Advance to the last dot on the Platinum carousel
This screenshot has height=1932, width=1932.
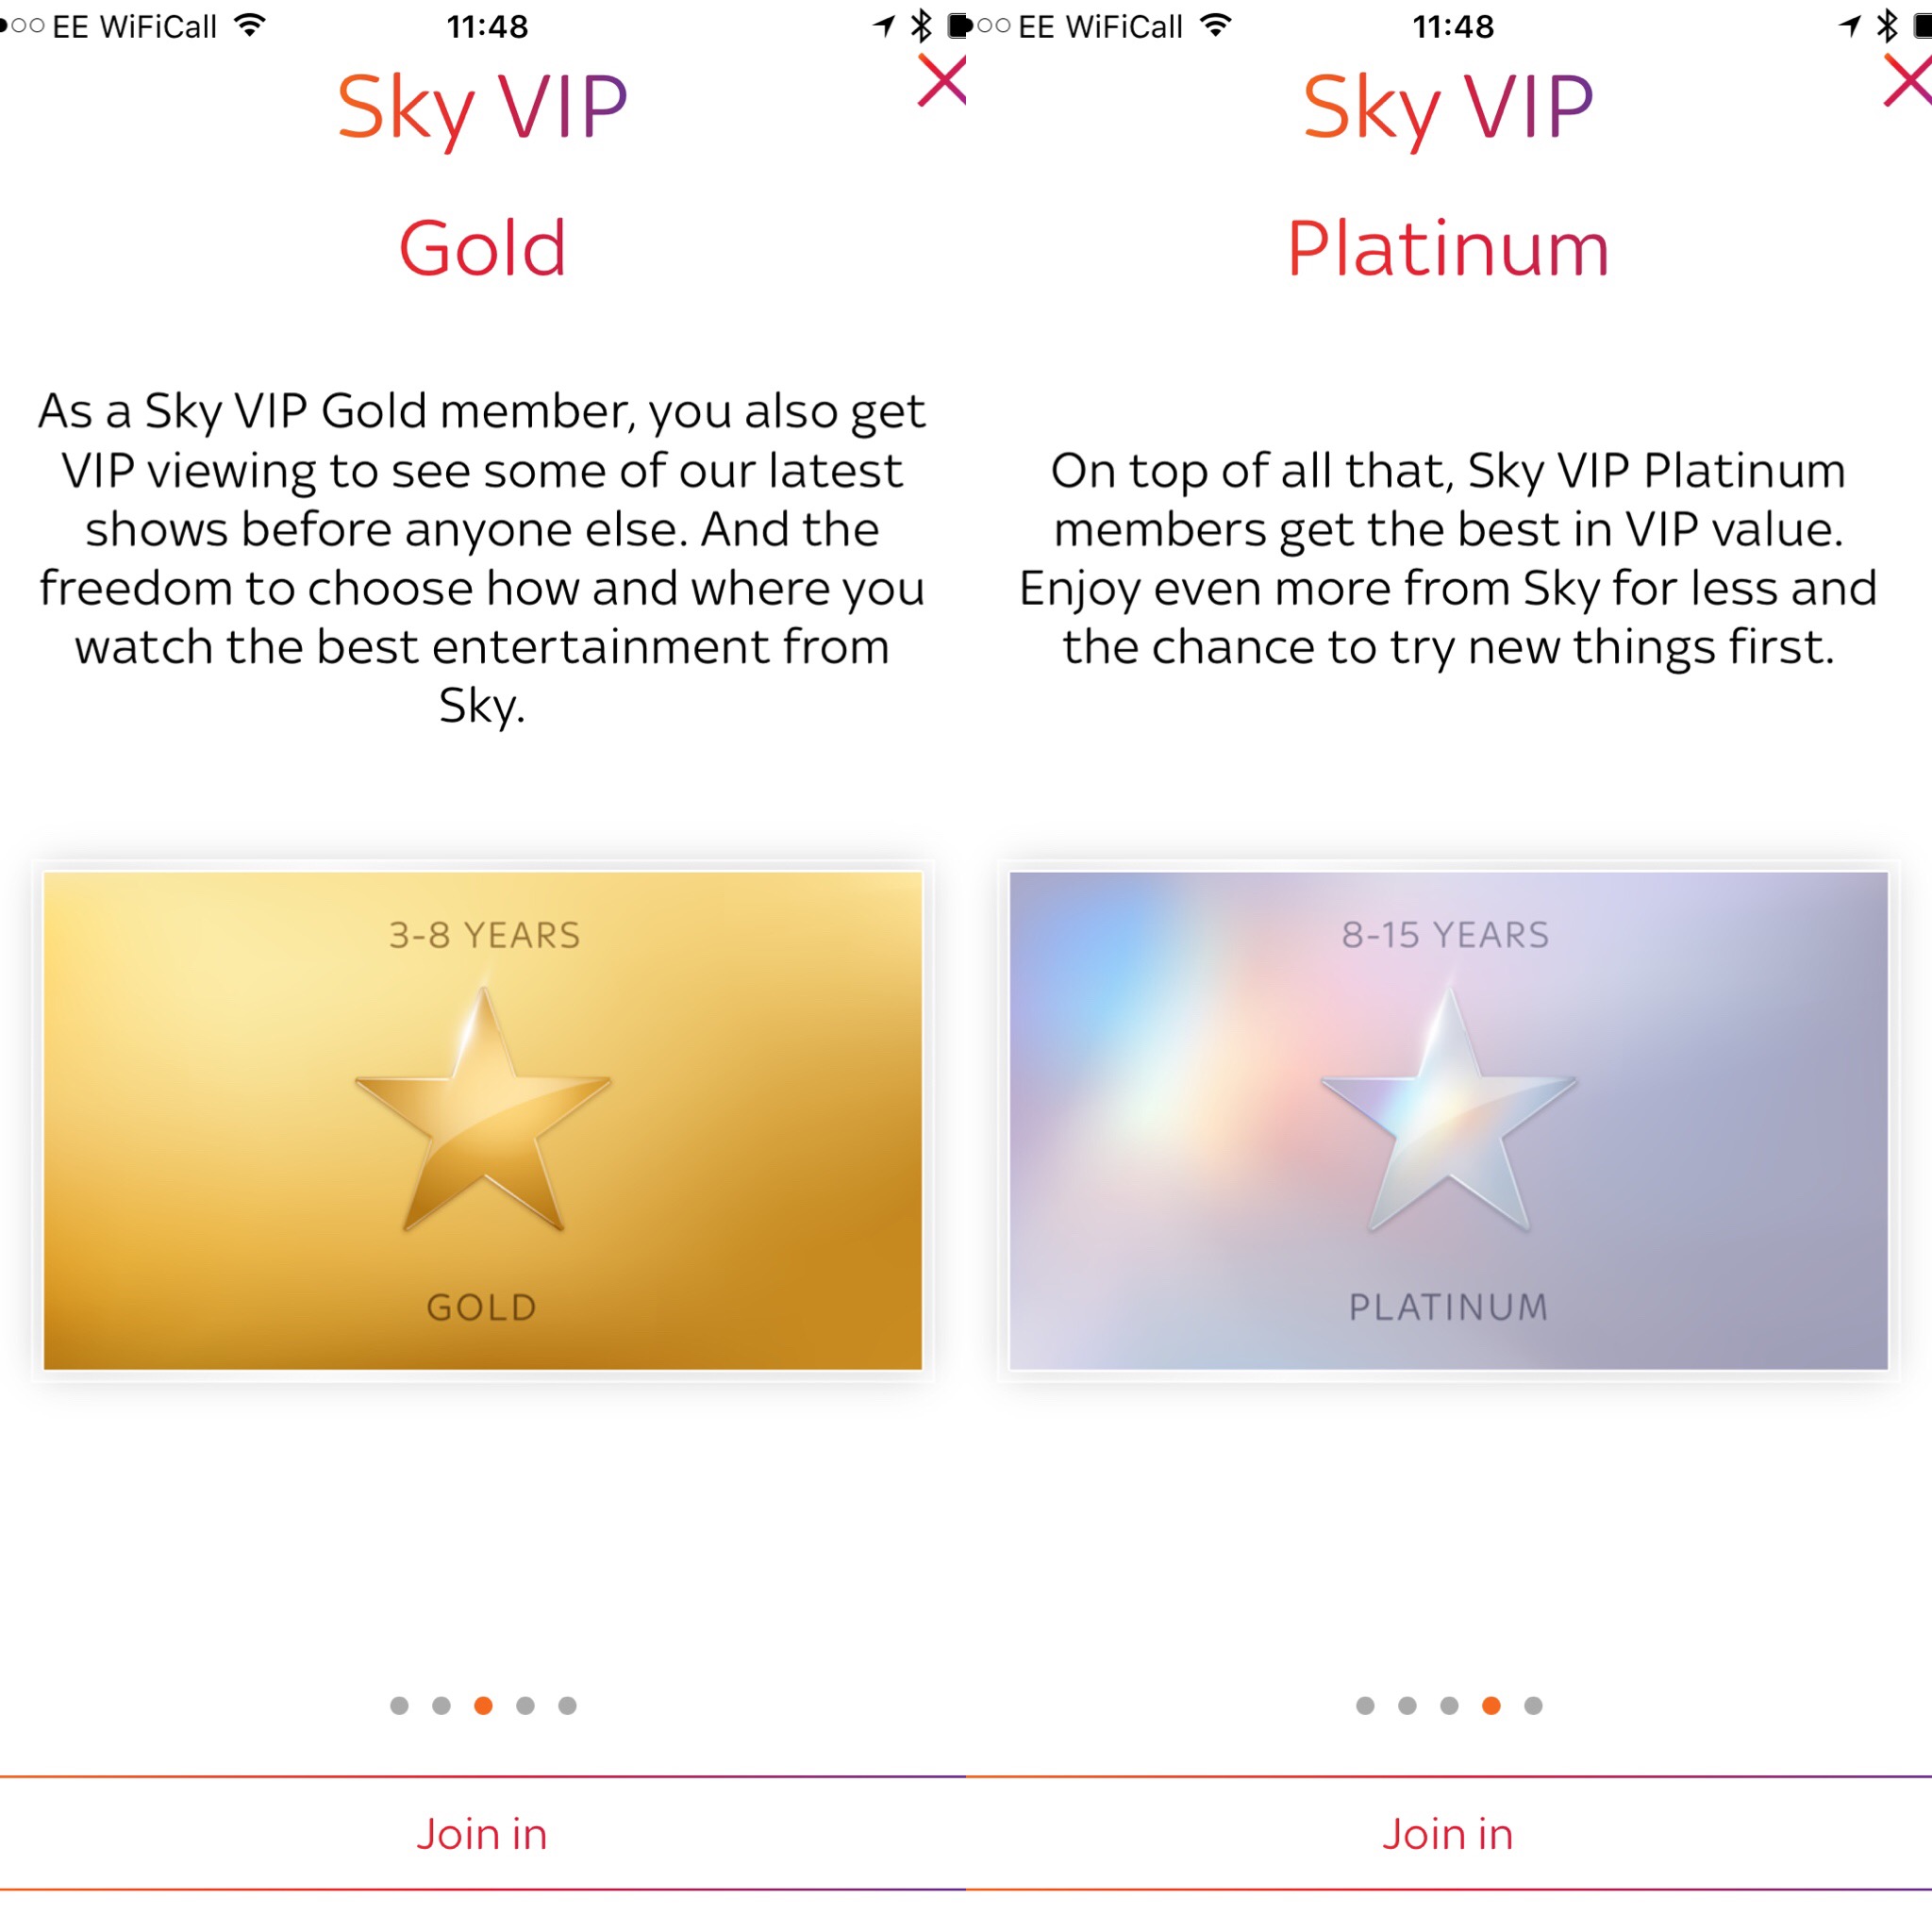pos(1532,1706)
